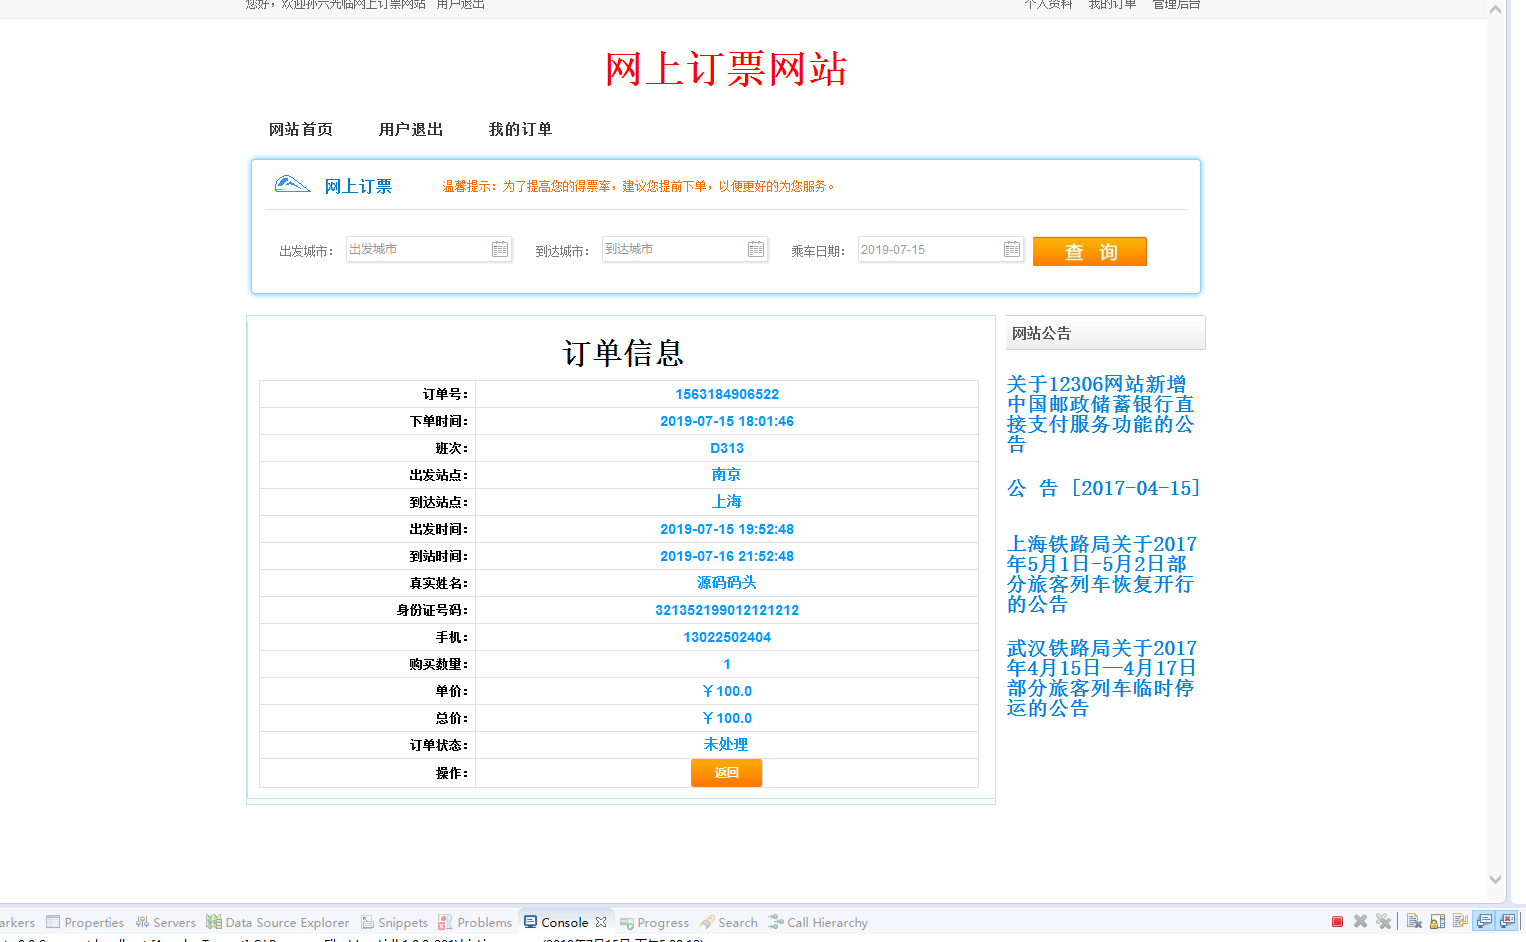Image resolution: width=1526 pixels, height=942 pixels.
Task: Open the arrival city picker beside 到达城市
Action: point(756,248)
